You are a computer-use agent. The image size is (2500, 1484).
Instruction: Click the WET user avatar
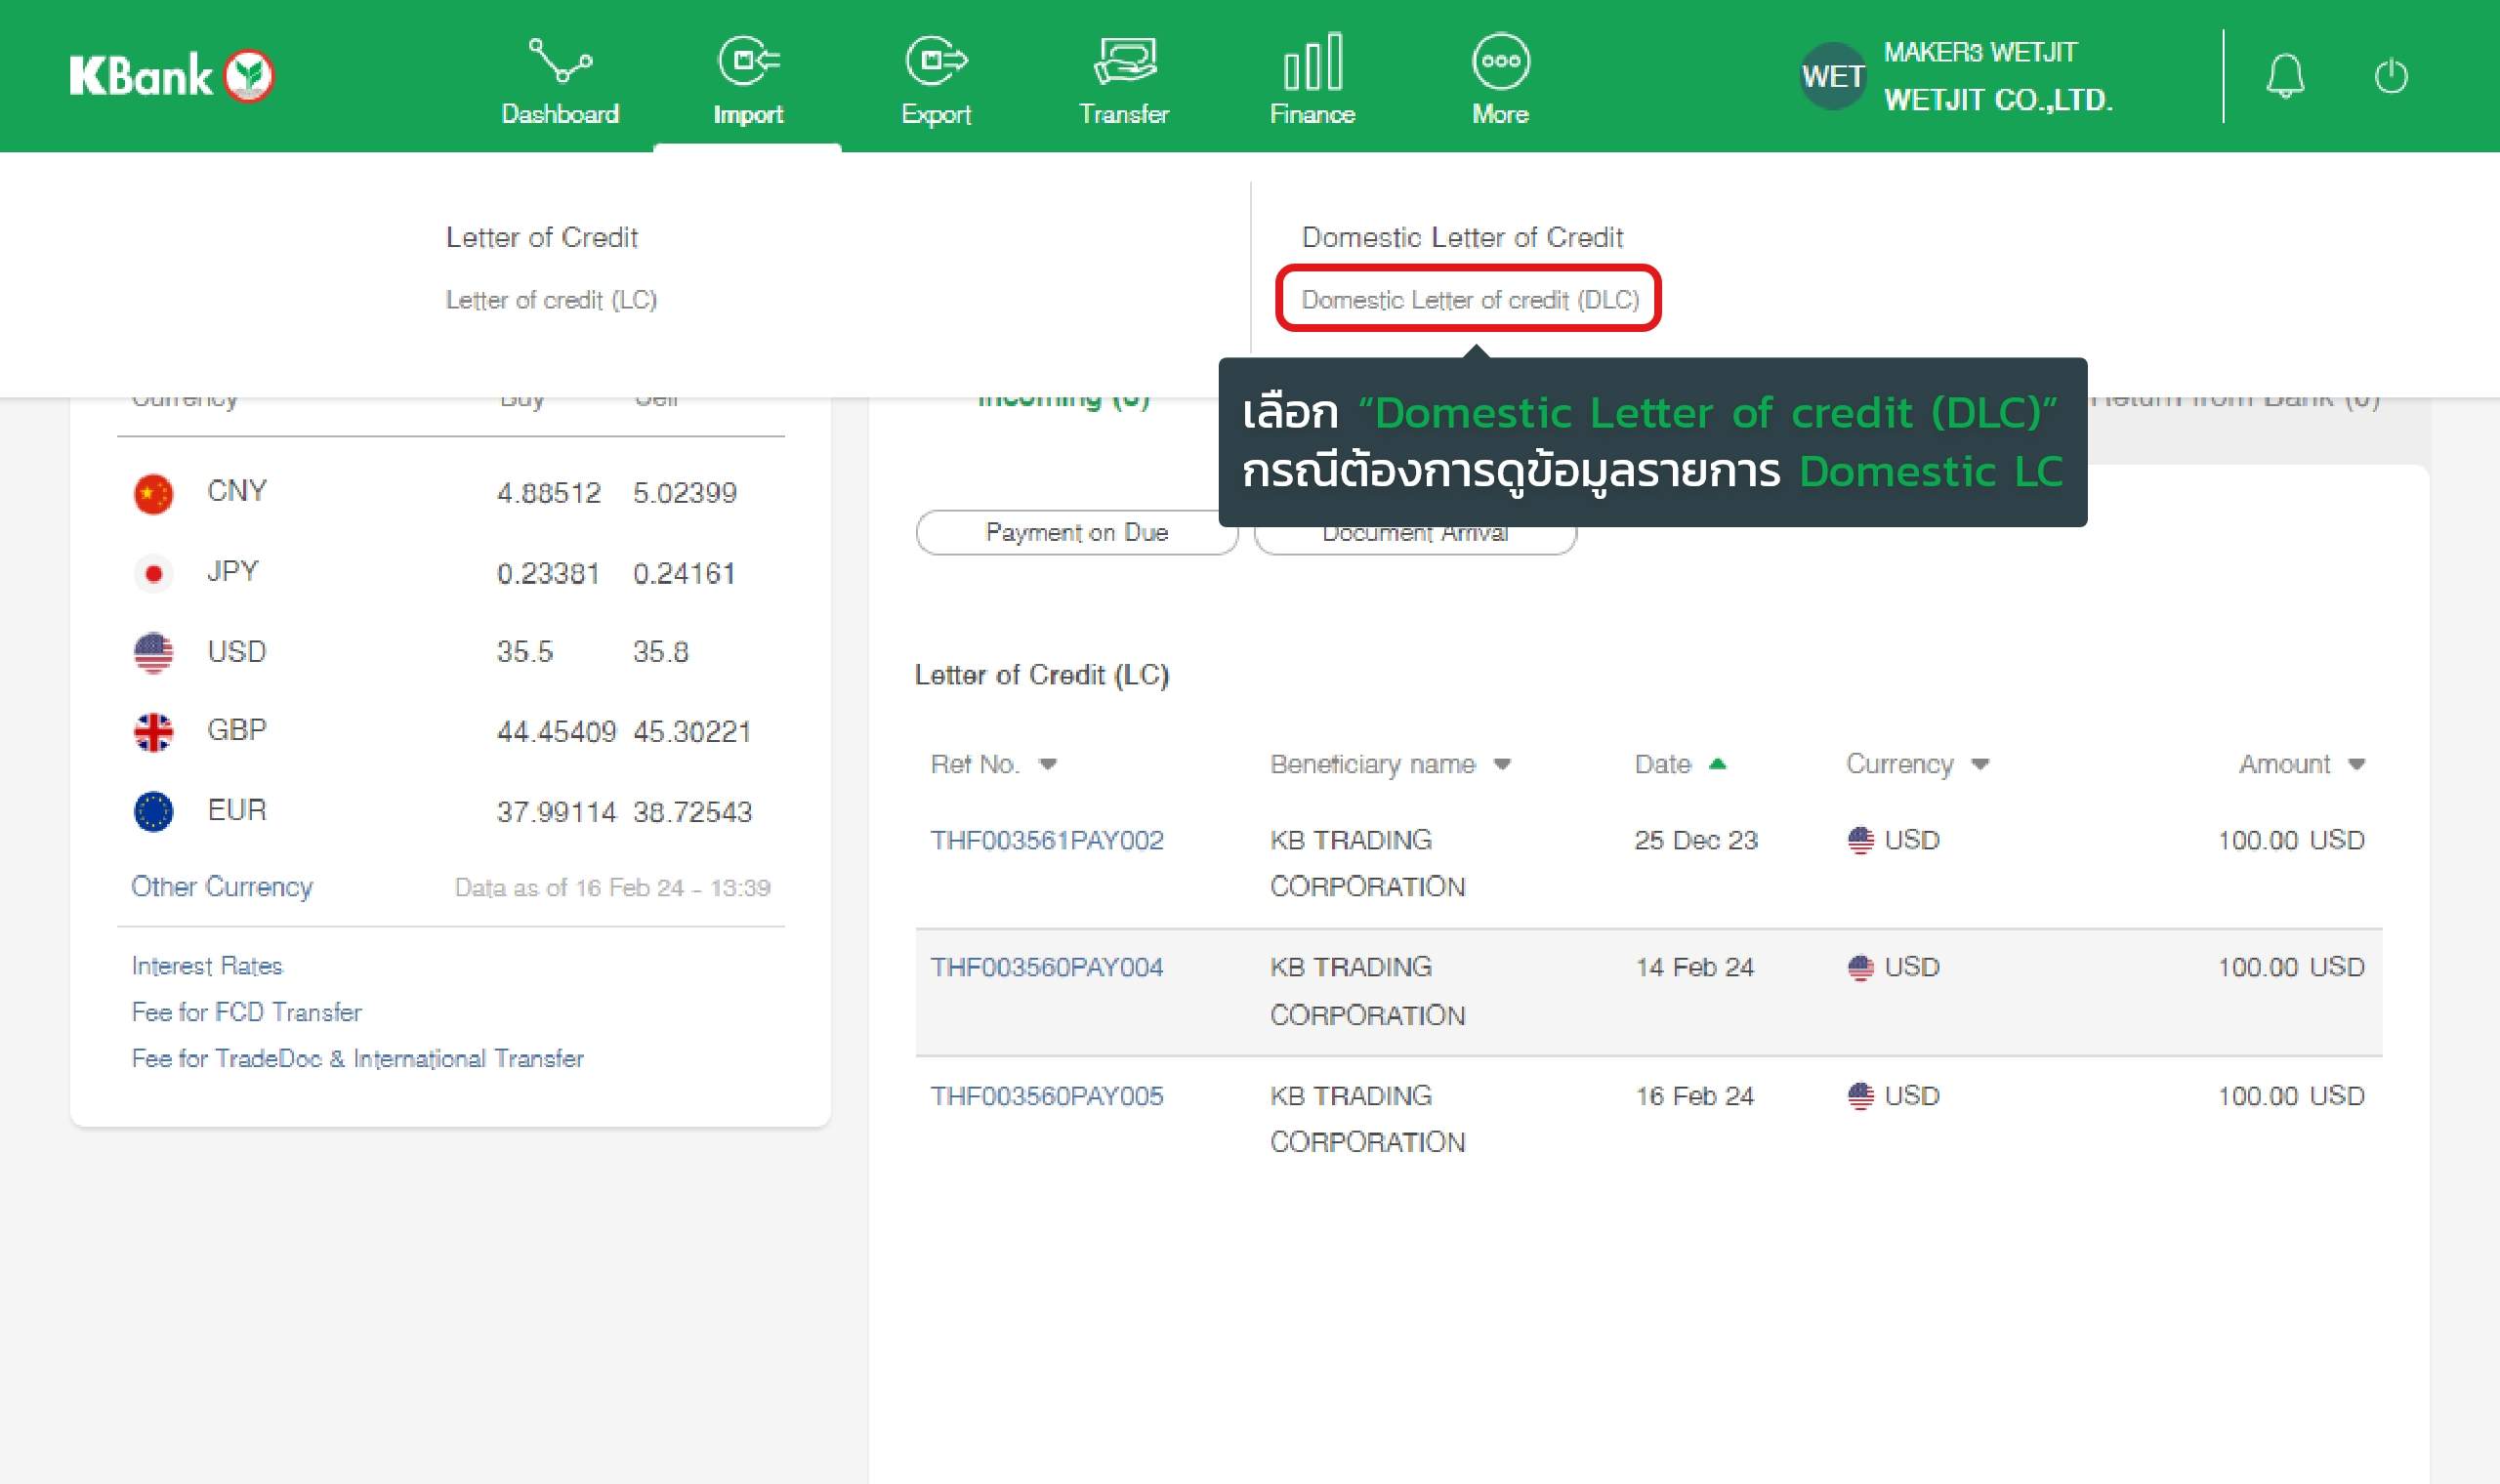pos(1832,76)
